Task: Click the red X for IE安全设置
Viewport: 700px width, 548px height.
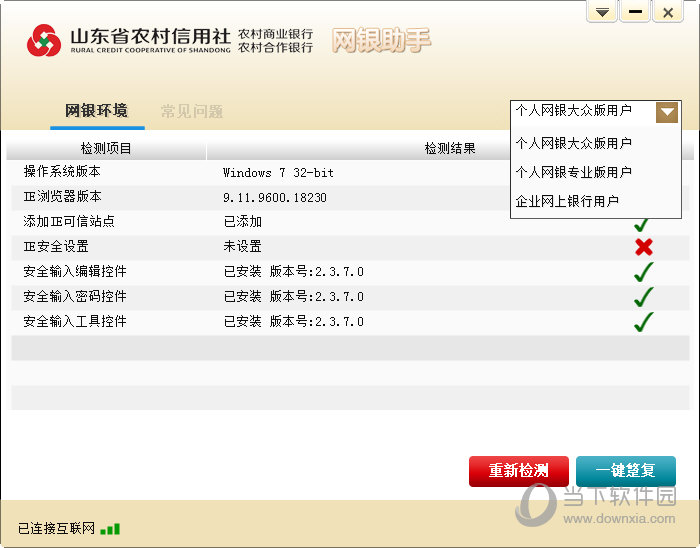Action: tap(644, 247)
